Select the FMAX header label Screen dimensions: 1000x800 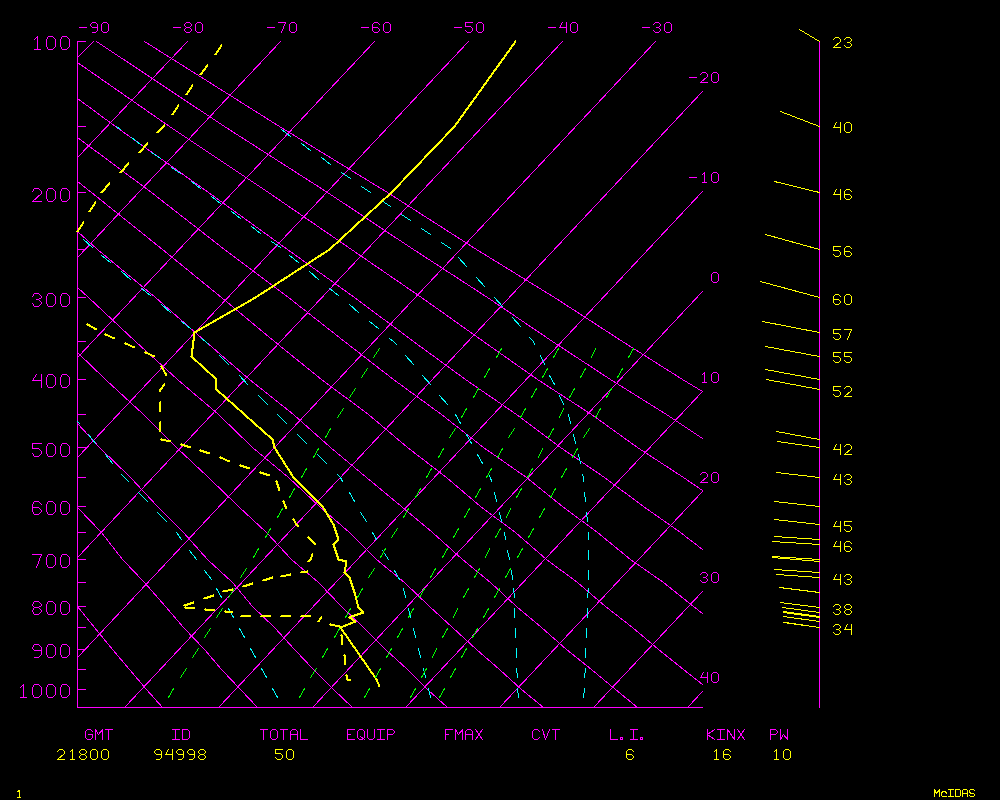click(463, 735)
